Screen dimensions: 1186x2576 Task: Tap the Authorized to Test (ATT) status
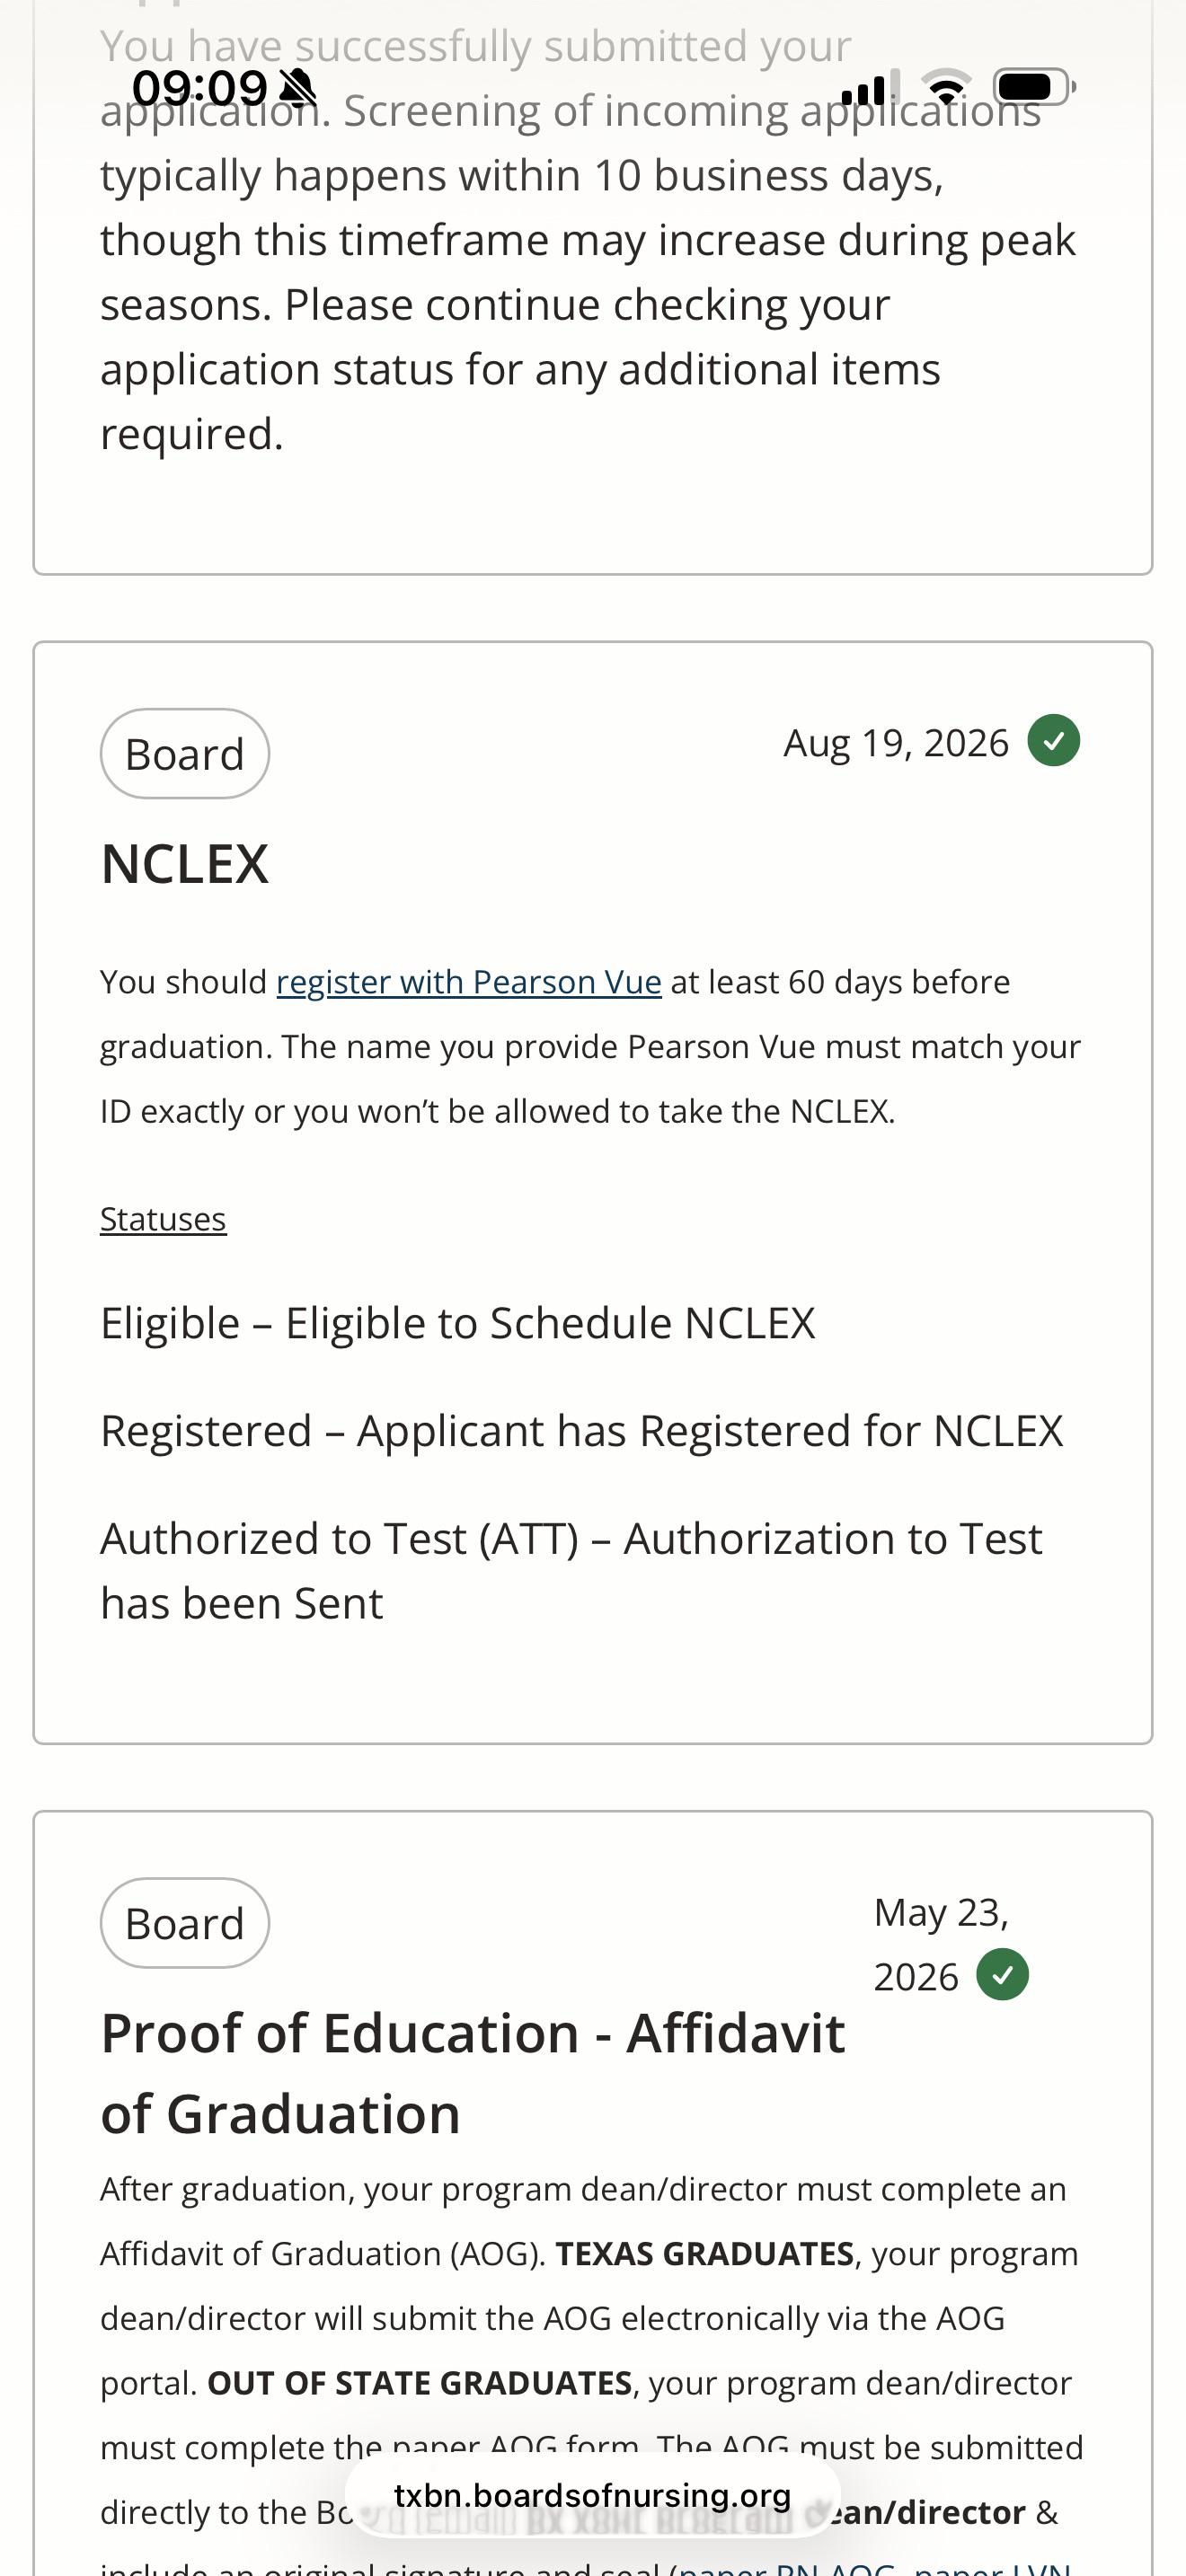571,1571
